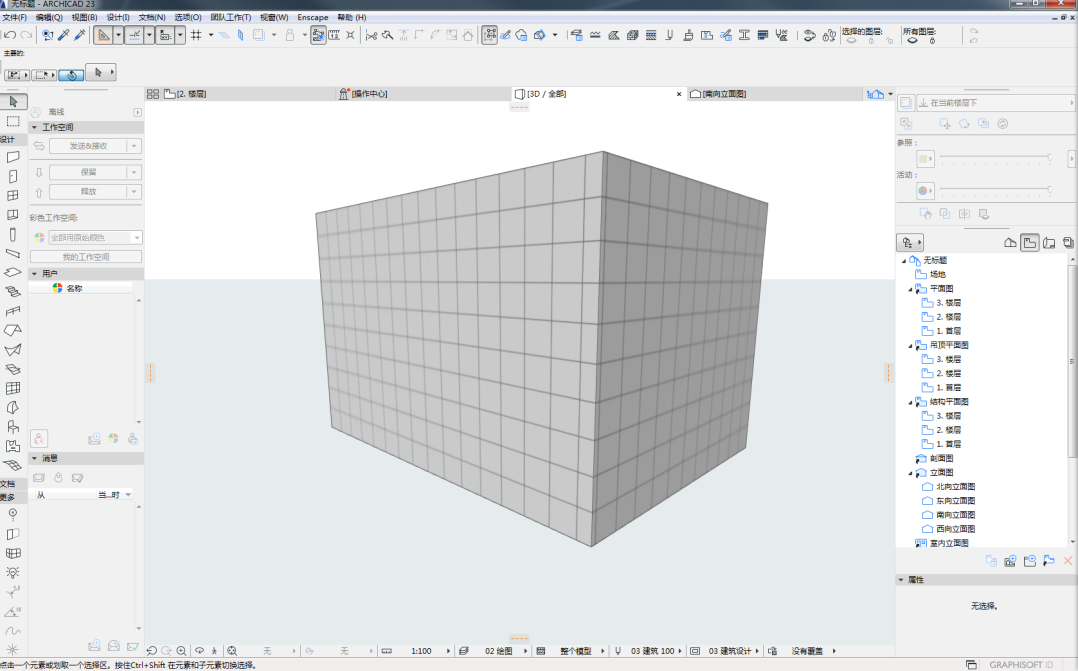Toggle the trace reference checkbox in the right panel
Image resolution: width=1078 pixels, height=671 pixels.
[x=906, y=102]
